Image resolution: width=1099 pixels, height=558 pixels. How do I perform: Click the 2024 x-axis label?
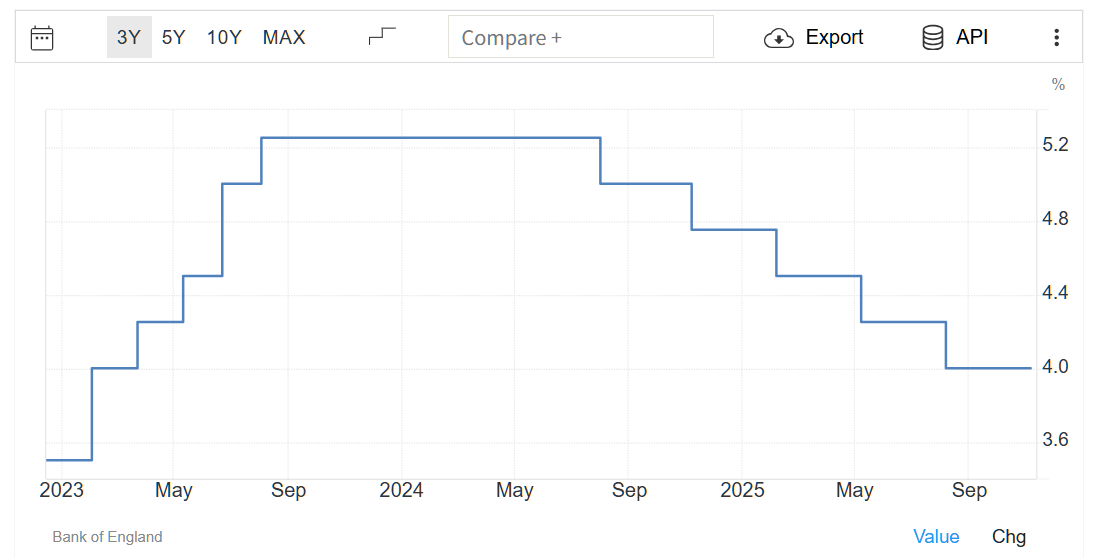pyautogui.click(x=401, y=490)
